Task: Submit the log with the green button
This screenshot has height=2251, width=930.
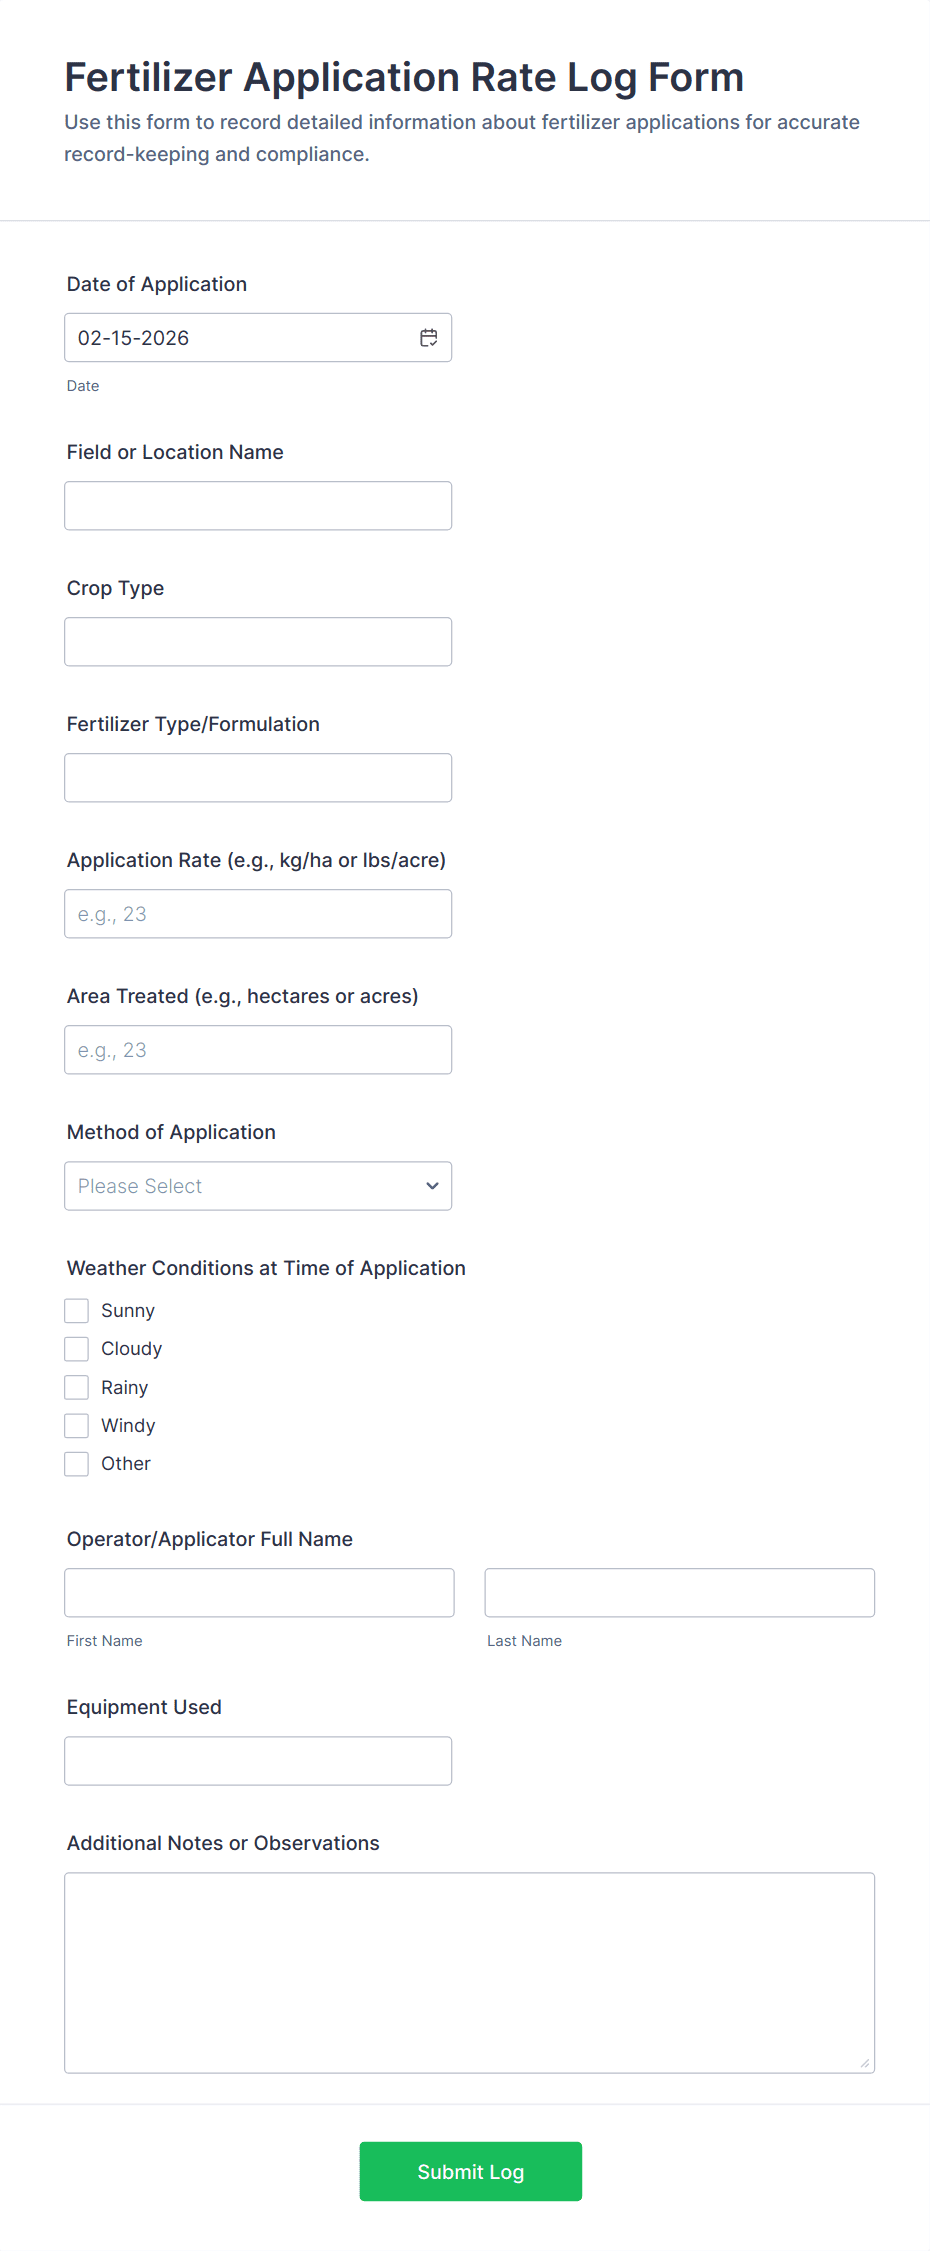Action: pyautogui.click(x=470, y=2171)
